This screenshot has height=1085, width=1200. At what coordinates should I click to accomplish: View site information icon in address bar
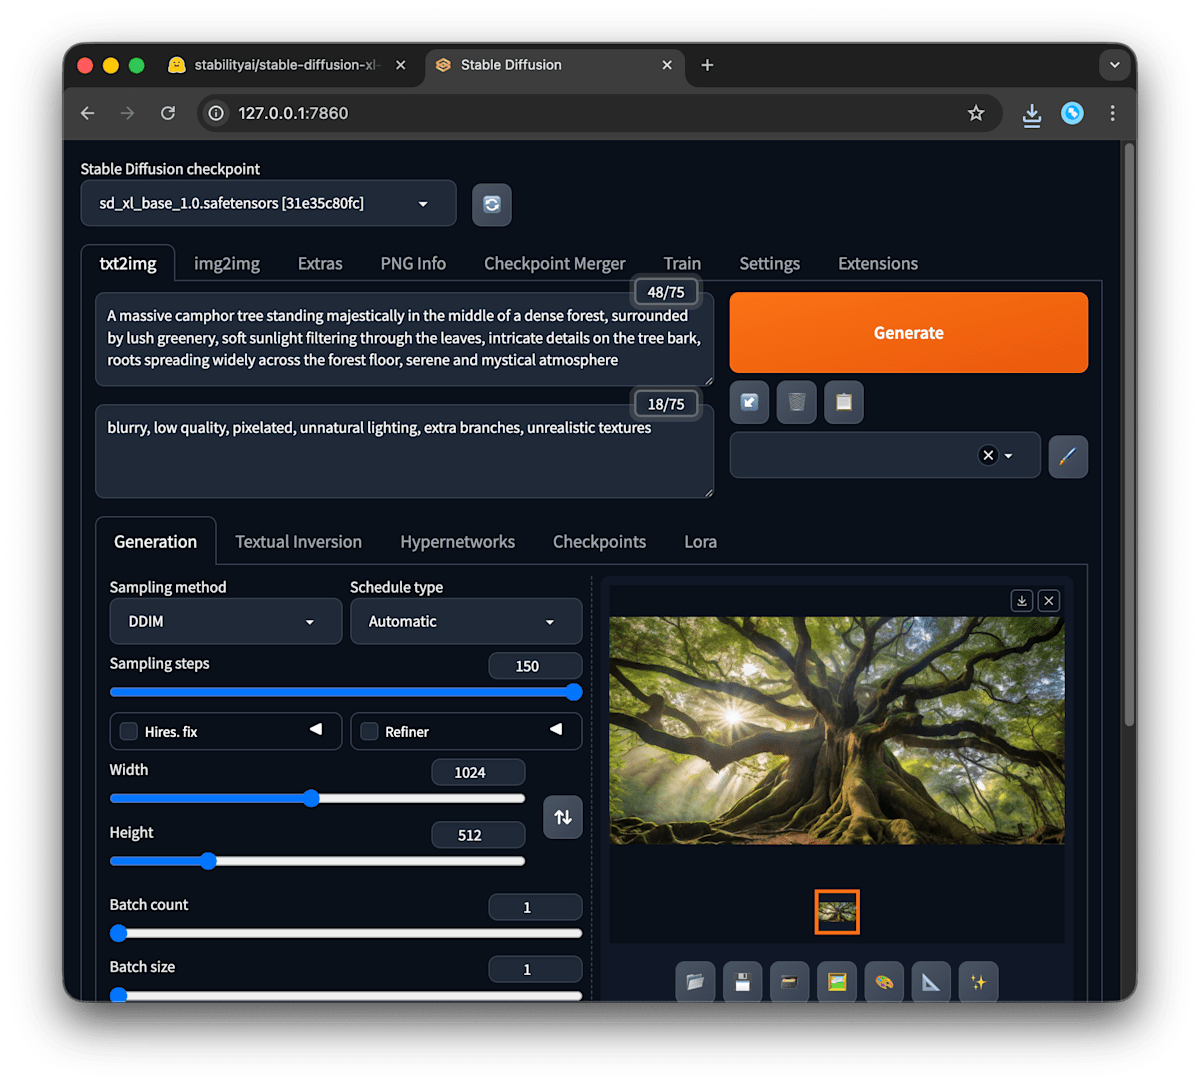(216, 113)
